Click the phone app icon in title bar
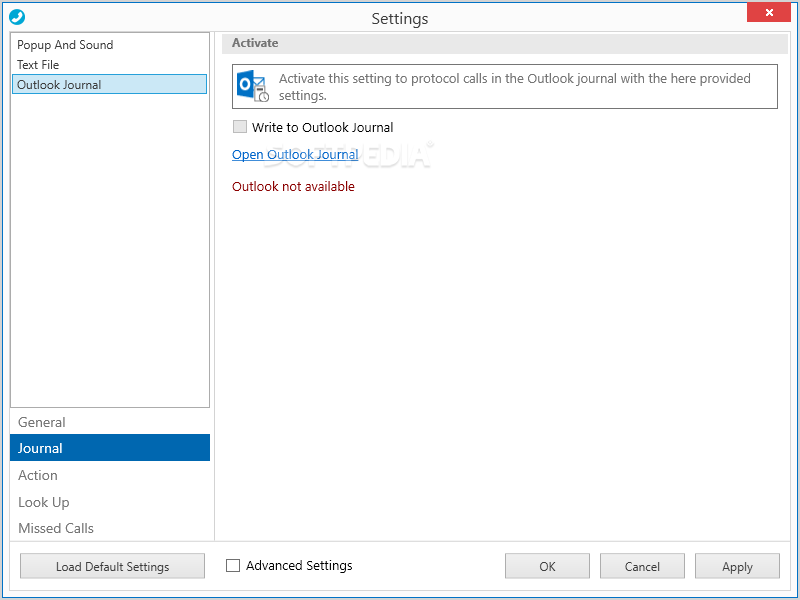 (17, 17)
